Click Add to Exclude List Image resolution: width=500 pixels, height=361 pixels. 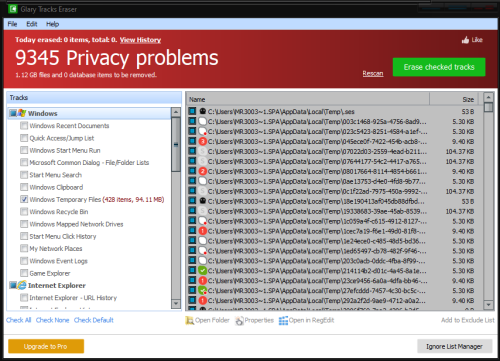tap(468, 320)
